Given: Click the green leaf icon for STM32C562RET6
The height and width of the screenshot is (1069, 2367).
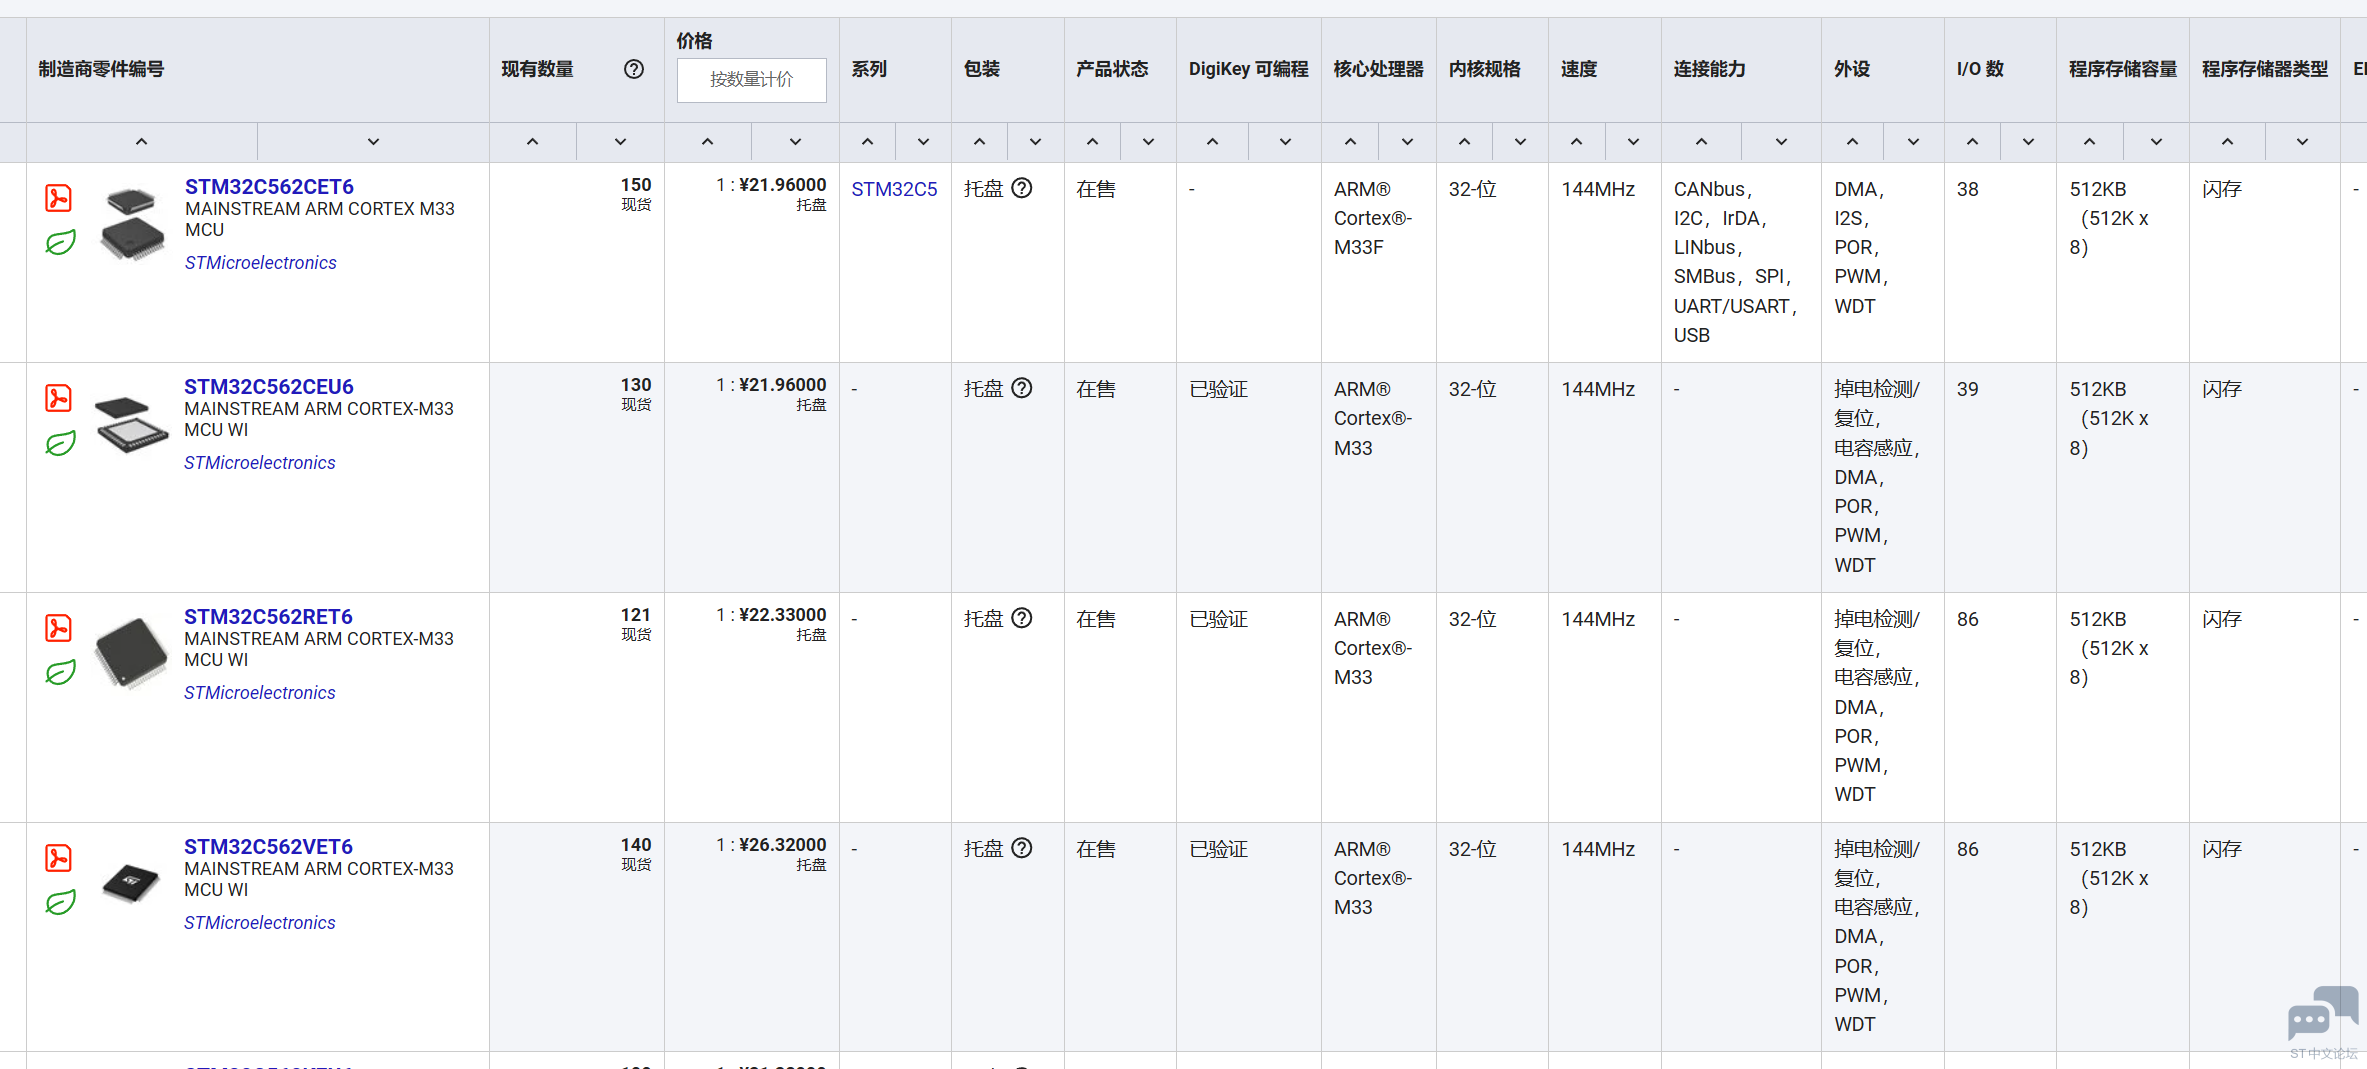Looking at the screenshot, I should pos(60,673).
